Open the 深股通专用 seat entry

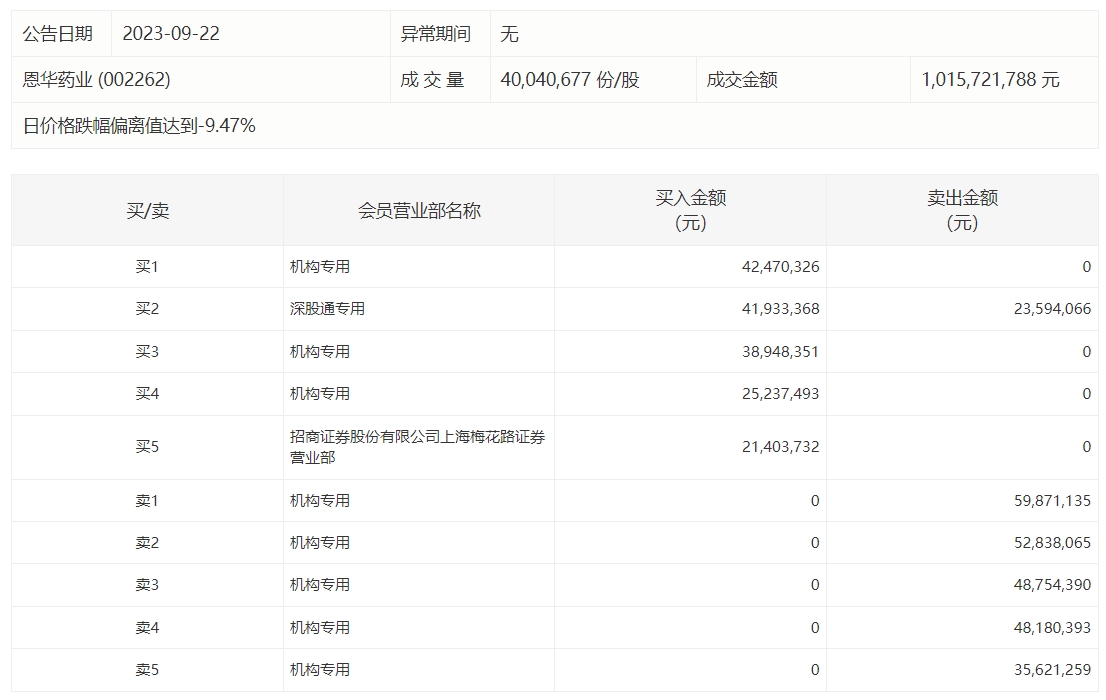pyautogui.click(x=327, y=309)
